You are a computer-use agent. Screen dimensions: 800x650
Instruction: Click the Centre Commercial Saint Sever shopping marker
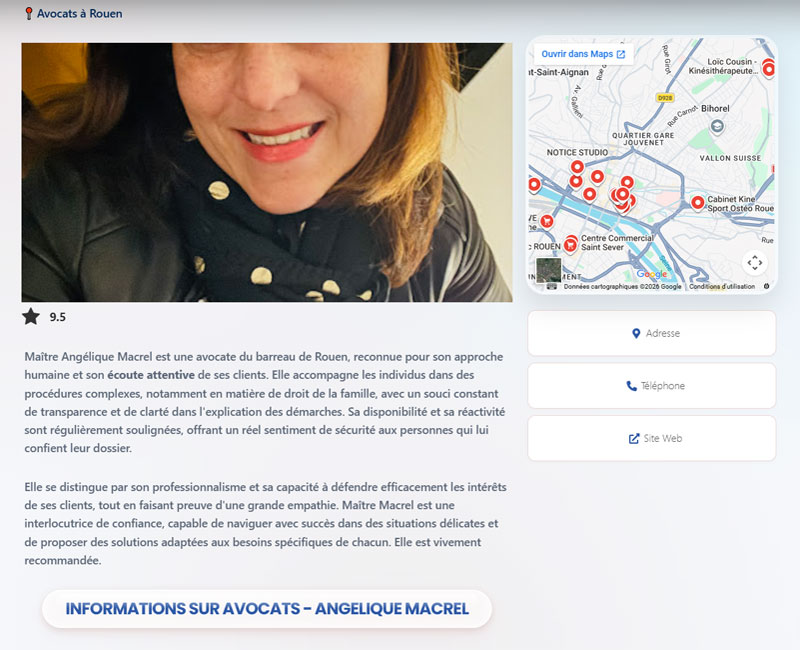tap(570, 242)
